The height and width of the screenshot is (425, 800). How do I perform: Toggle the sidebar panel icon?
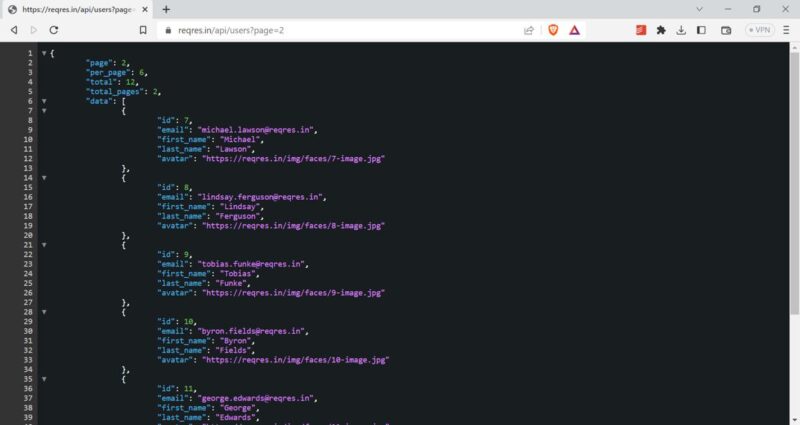click(702, 30)
